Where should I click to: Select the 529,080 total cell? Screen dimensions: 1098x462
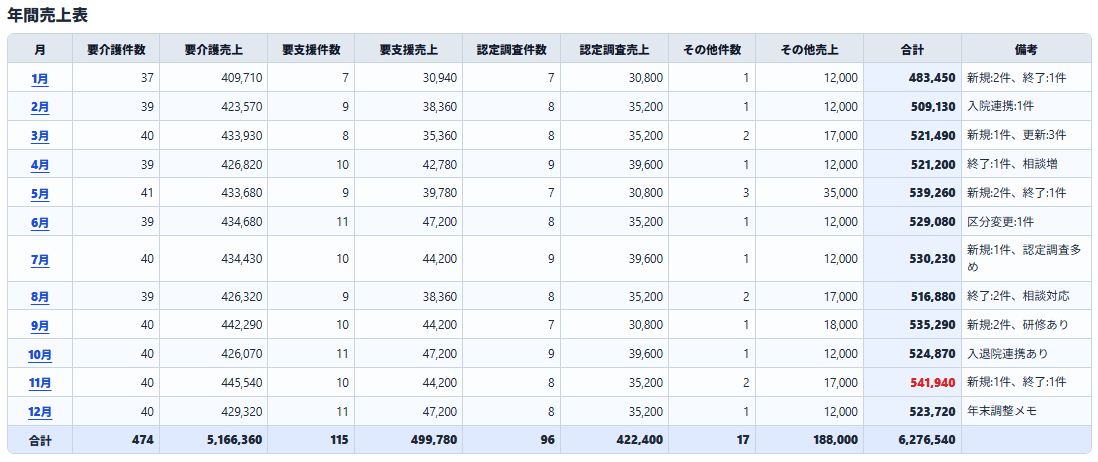click(912, 221)
